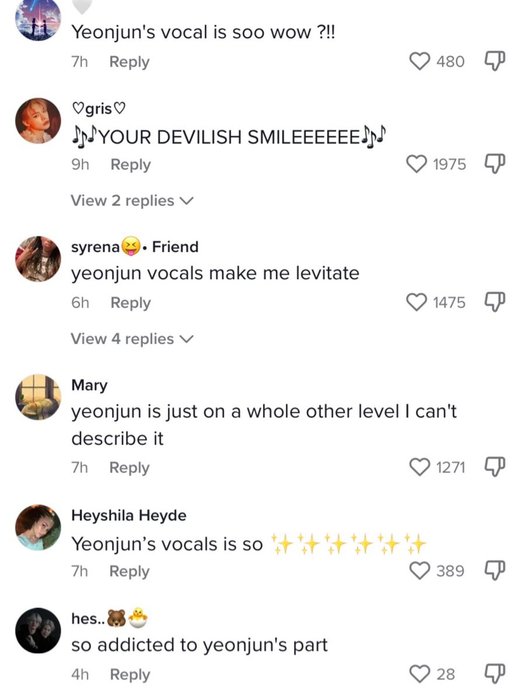525x700 pixels.
Task: Toggle thumbs-down on Heyshila Heyde's comment
Action: tap(495, 571)
